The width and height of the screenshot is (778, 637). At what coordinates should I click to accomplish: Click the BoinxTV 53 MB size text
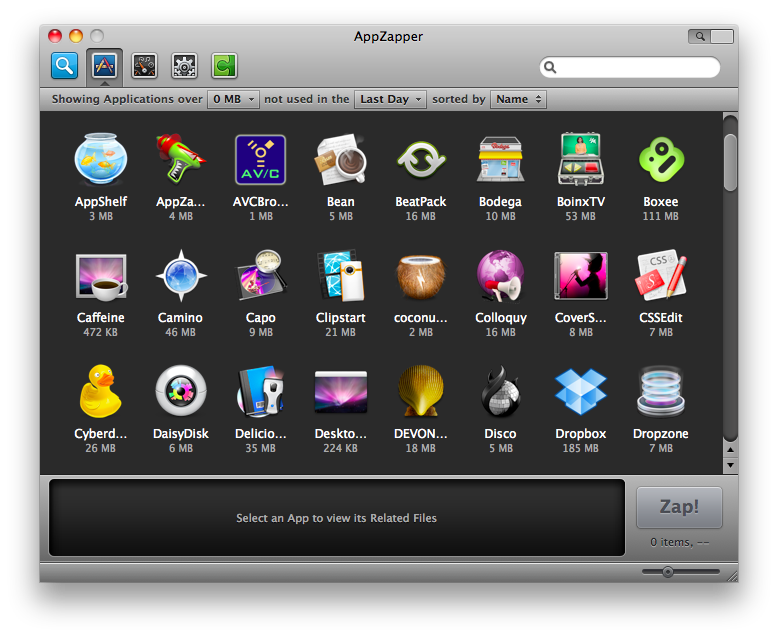click(x=580, y=216)
